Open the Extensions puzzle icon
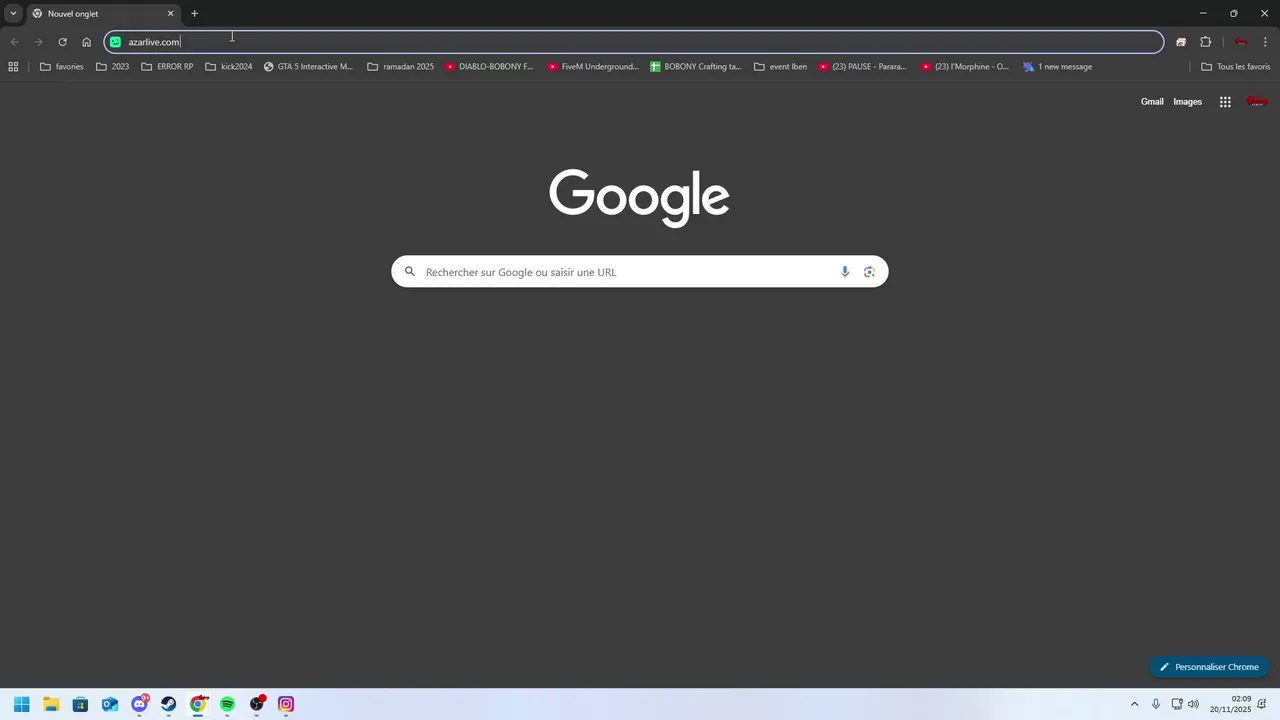 1205,42
